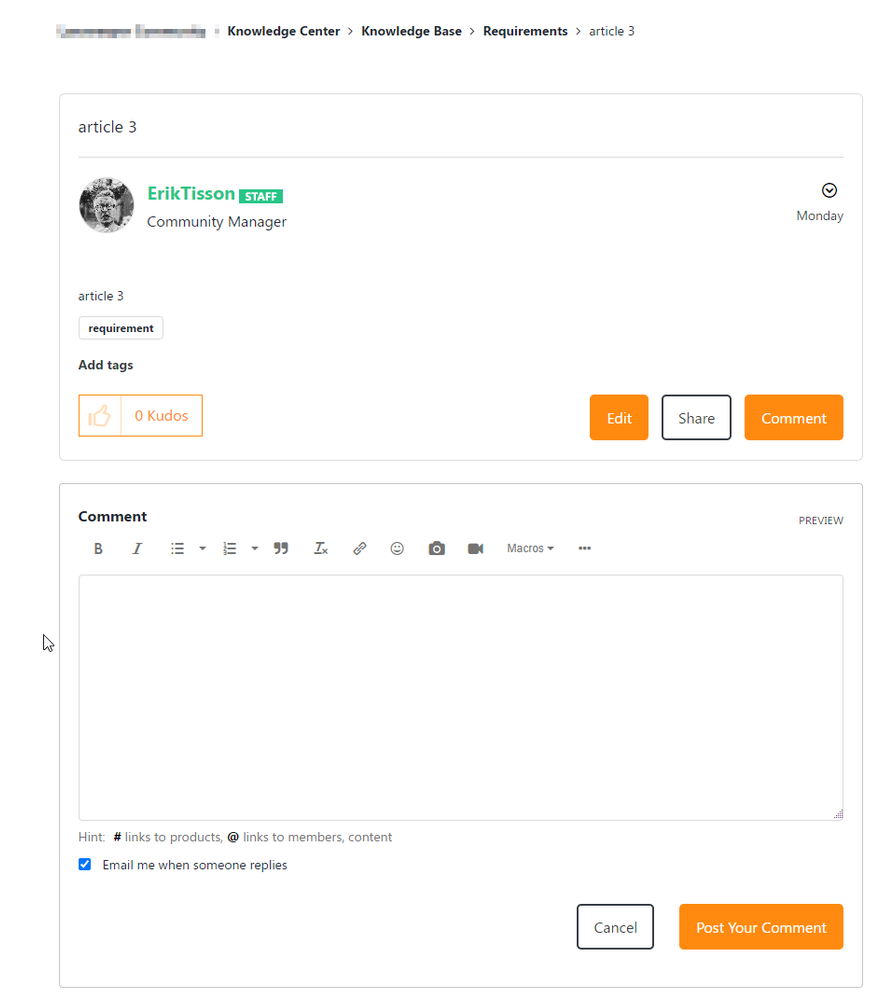The image size is (881, 999).
Task: Click Post Your Comment button
Action: point(761,927)
